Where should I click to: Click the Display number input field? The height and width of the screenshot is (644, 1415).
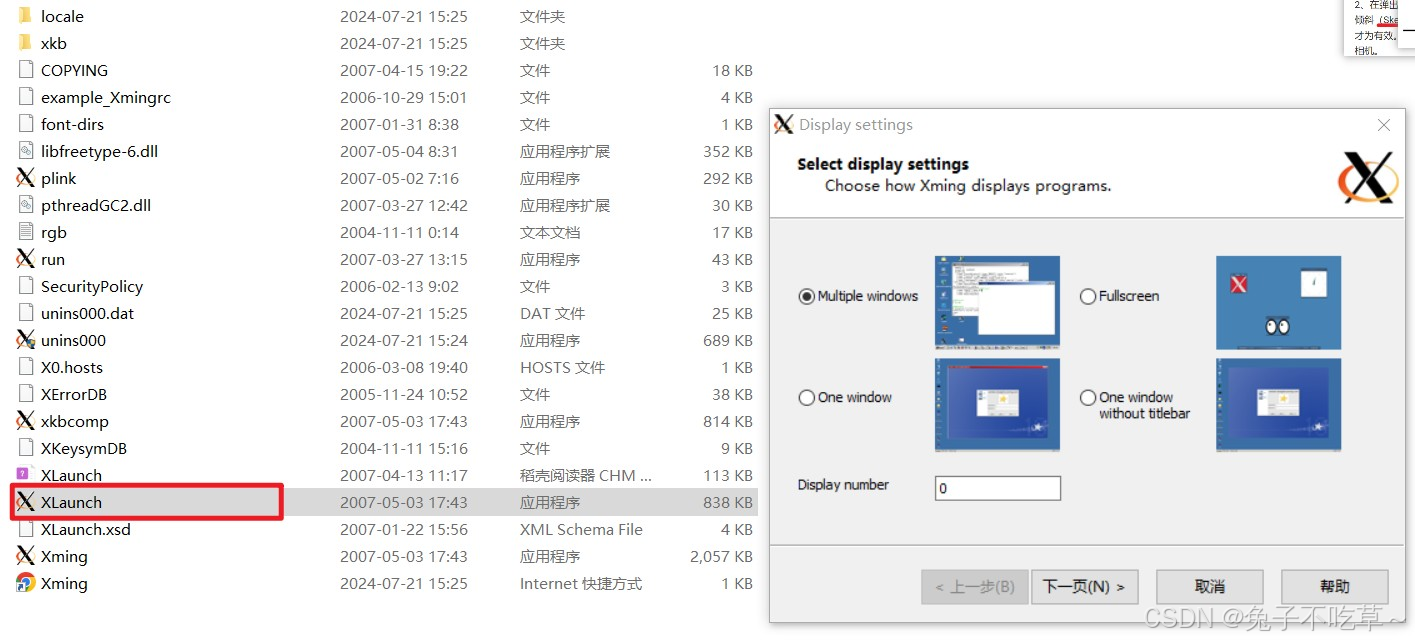998,488
